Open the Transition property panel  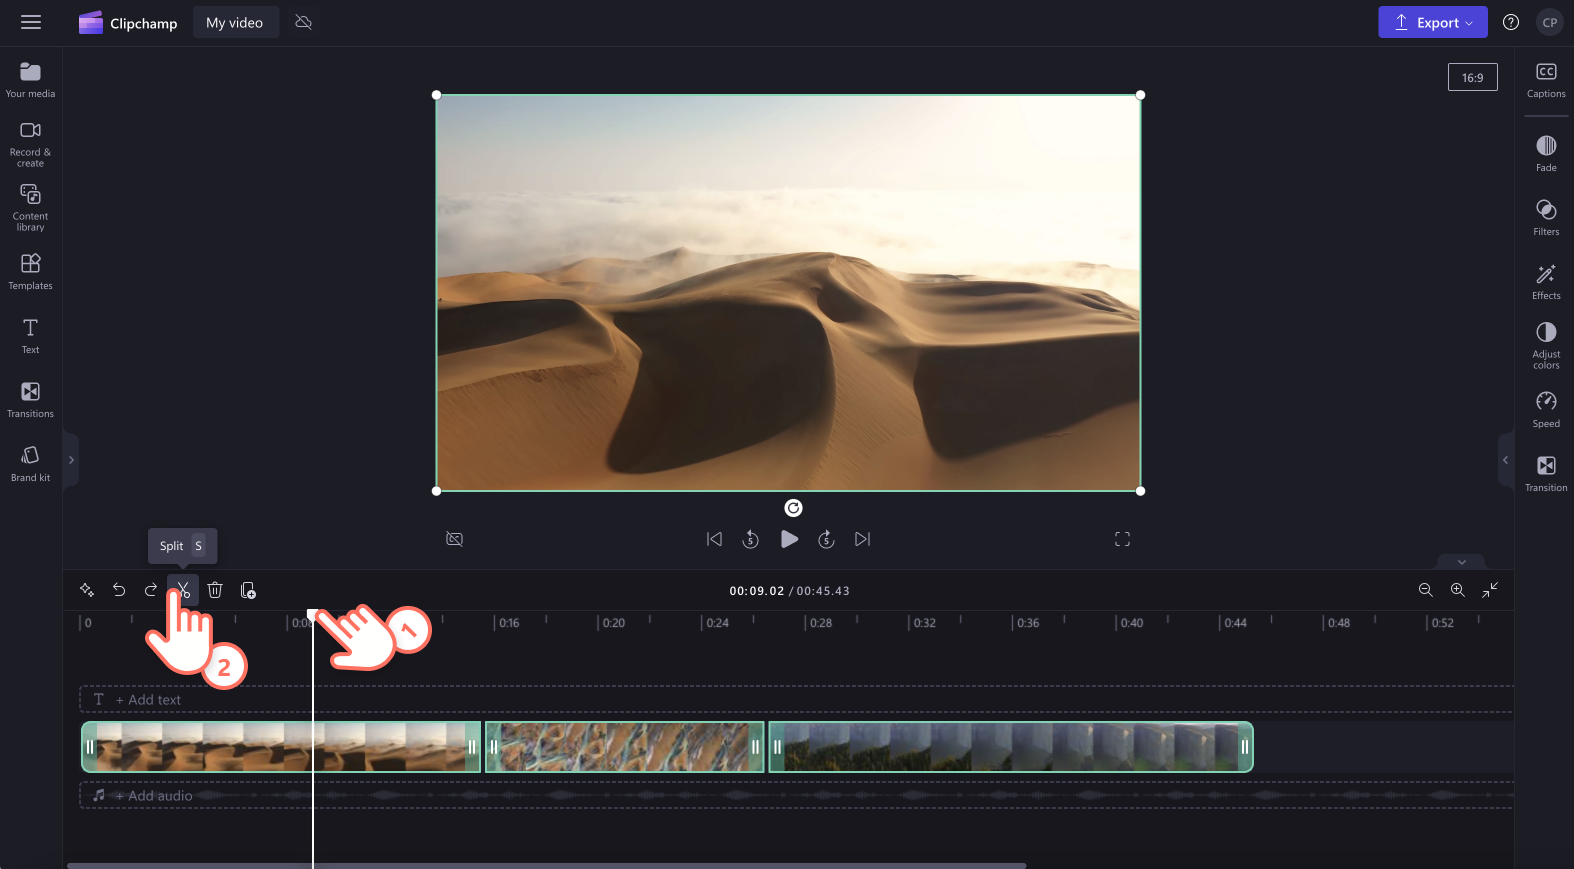(1546, 474)
